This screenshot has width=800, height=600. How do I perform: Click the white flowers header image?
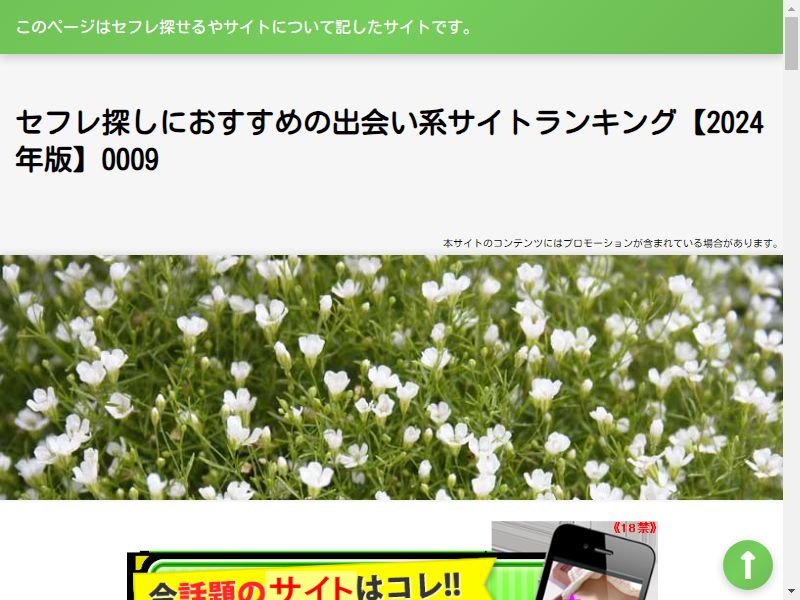click(391, 377)
